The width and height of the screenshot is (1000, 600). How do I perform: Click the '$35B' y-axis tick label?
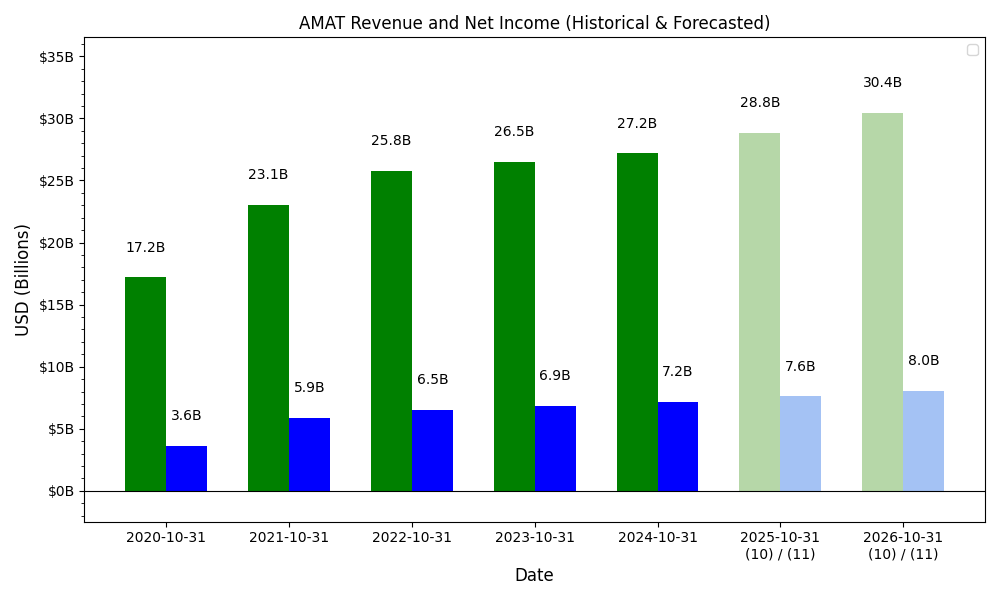coord(56,57)
